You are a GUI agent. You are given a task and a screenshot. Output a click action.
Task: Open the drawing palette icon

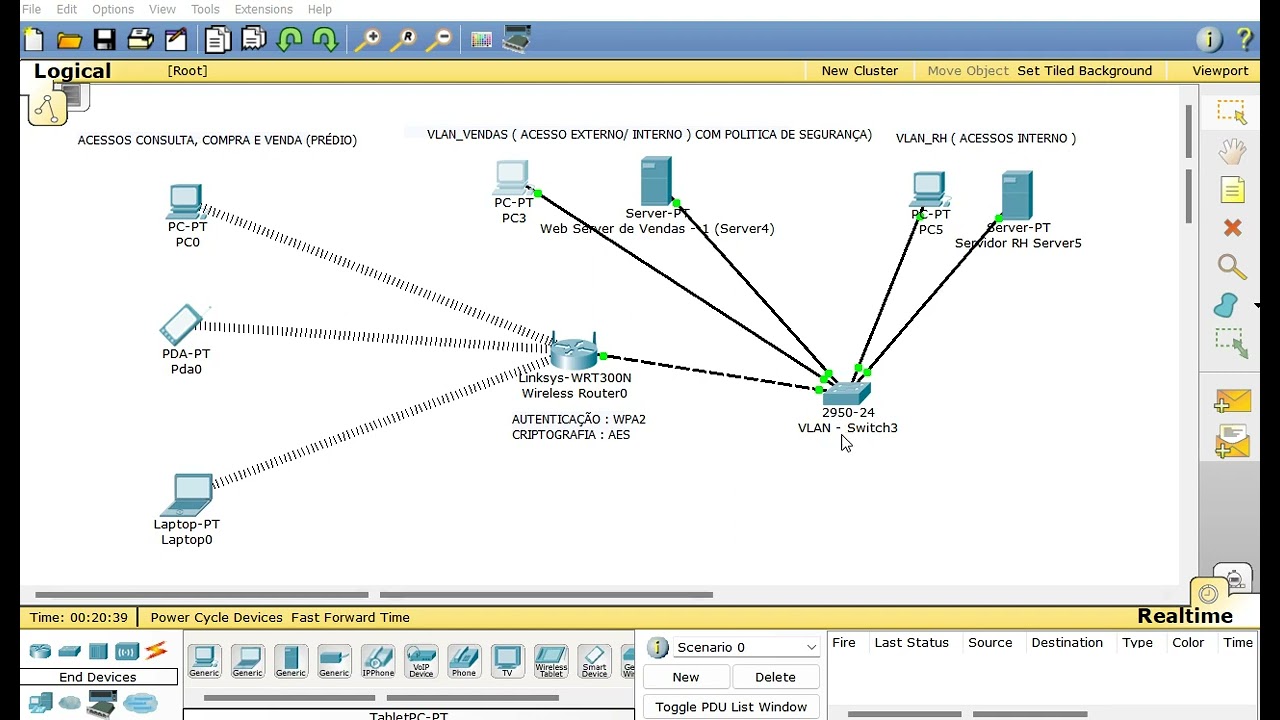point(481,40)
